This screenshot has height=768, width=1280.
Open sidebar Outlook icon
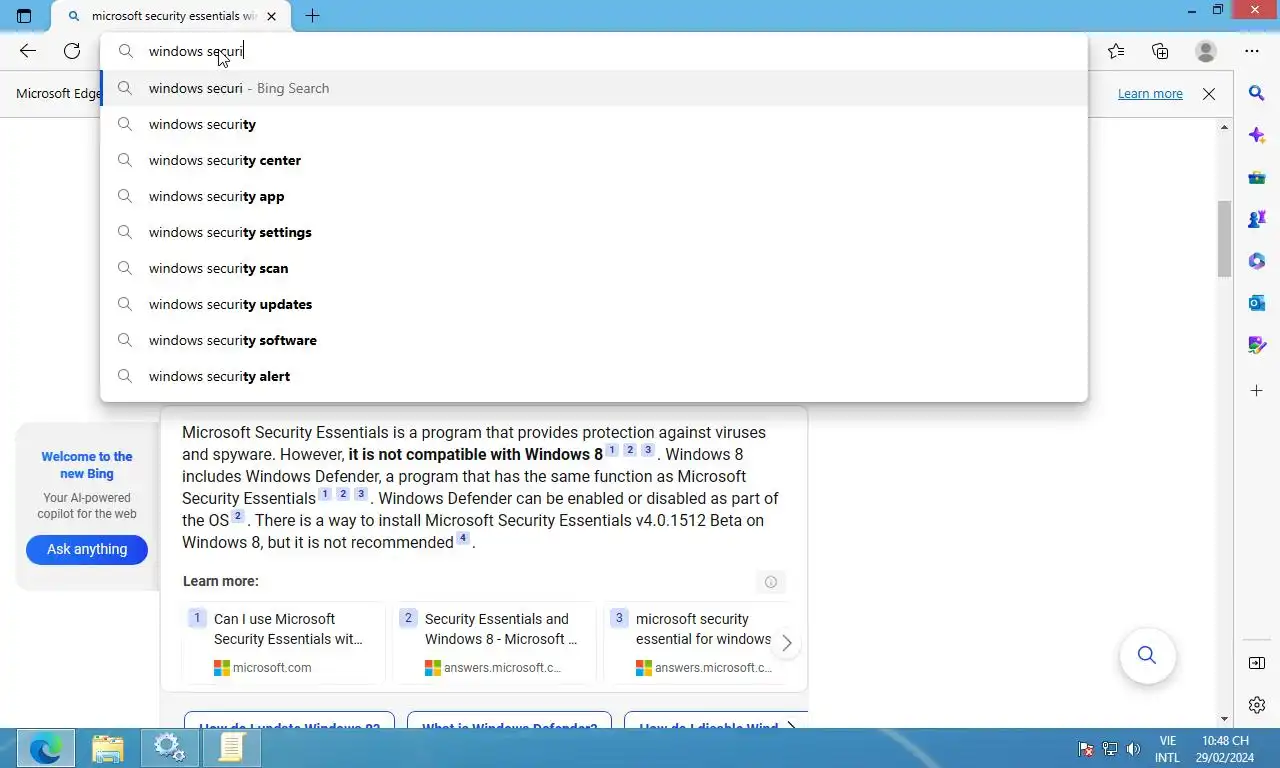pyautogui.click(x=1257, y=303)
